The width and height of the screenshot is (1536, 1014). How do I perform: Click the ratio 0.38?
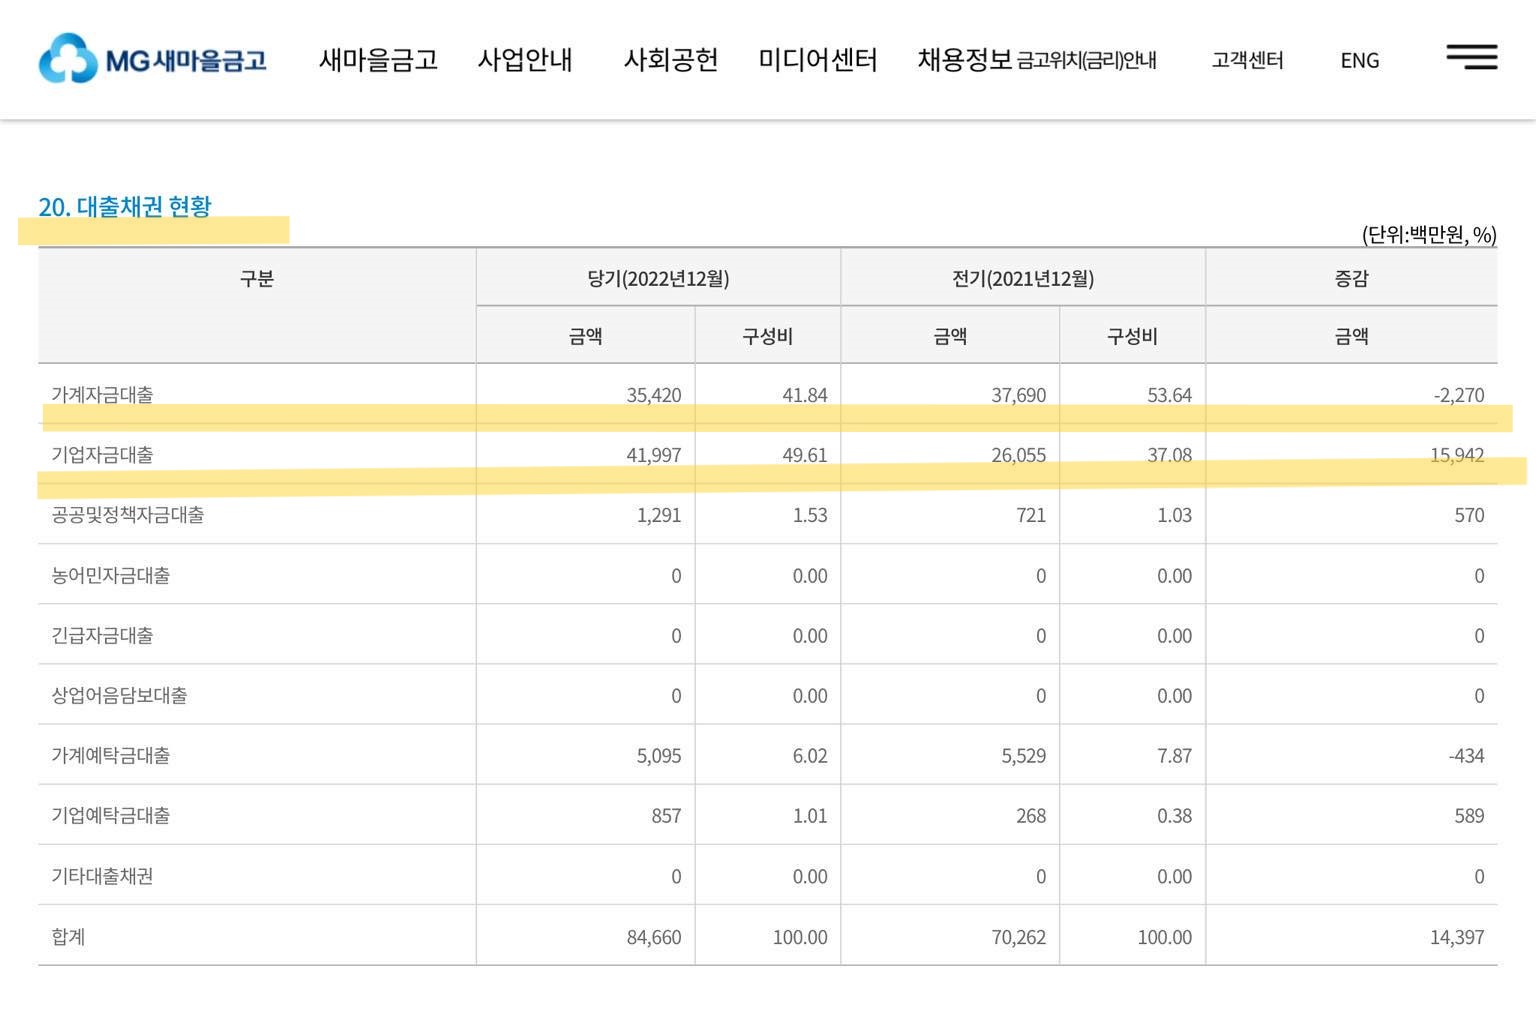tap(1175, 817)
